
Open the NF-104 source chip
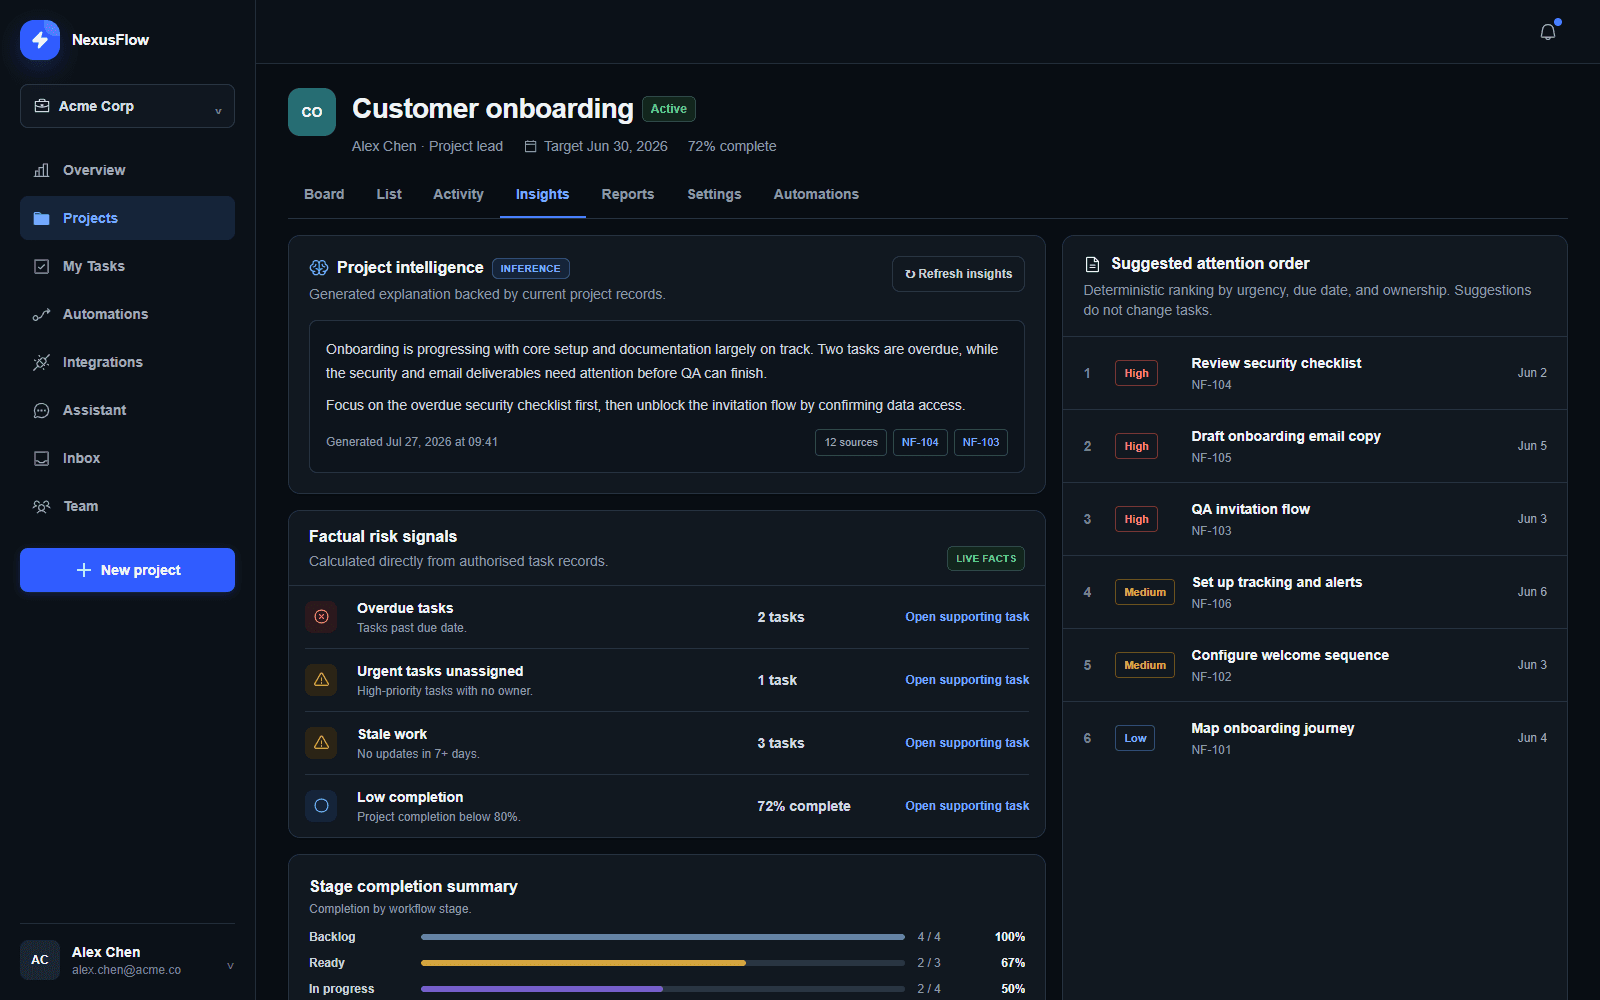pos(920,442)
